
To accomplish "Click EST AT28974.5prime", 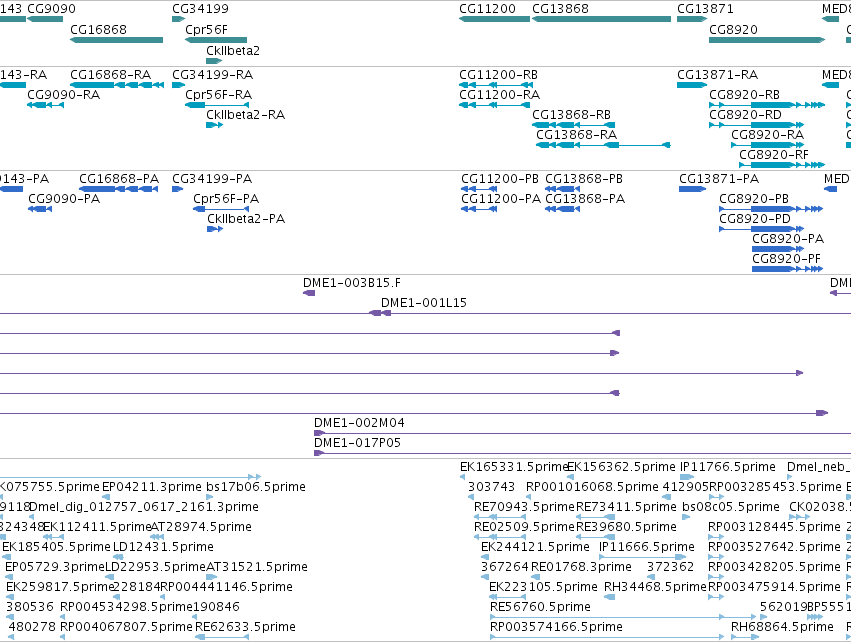I will 201,527.
